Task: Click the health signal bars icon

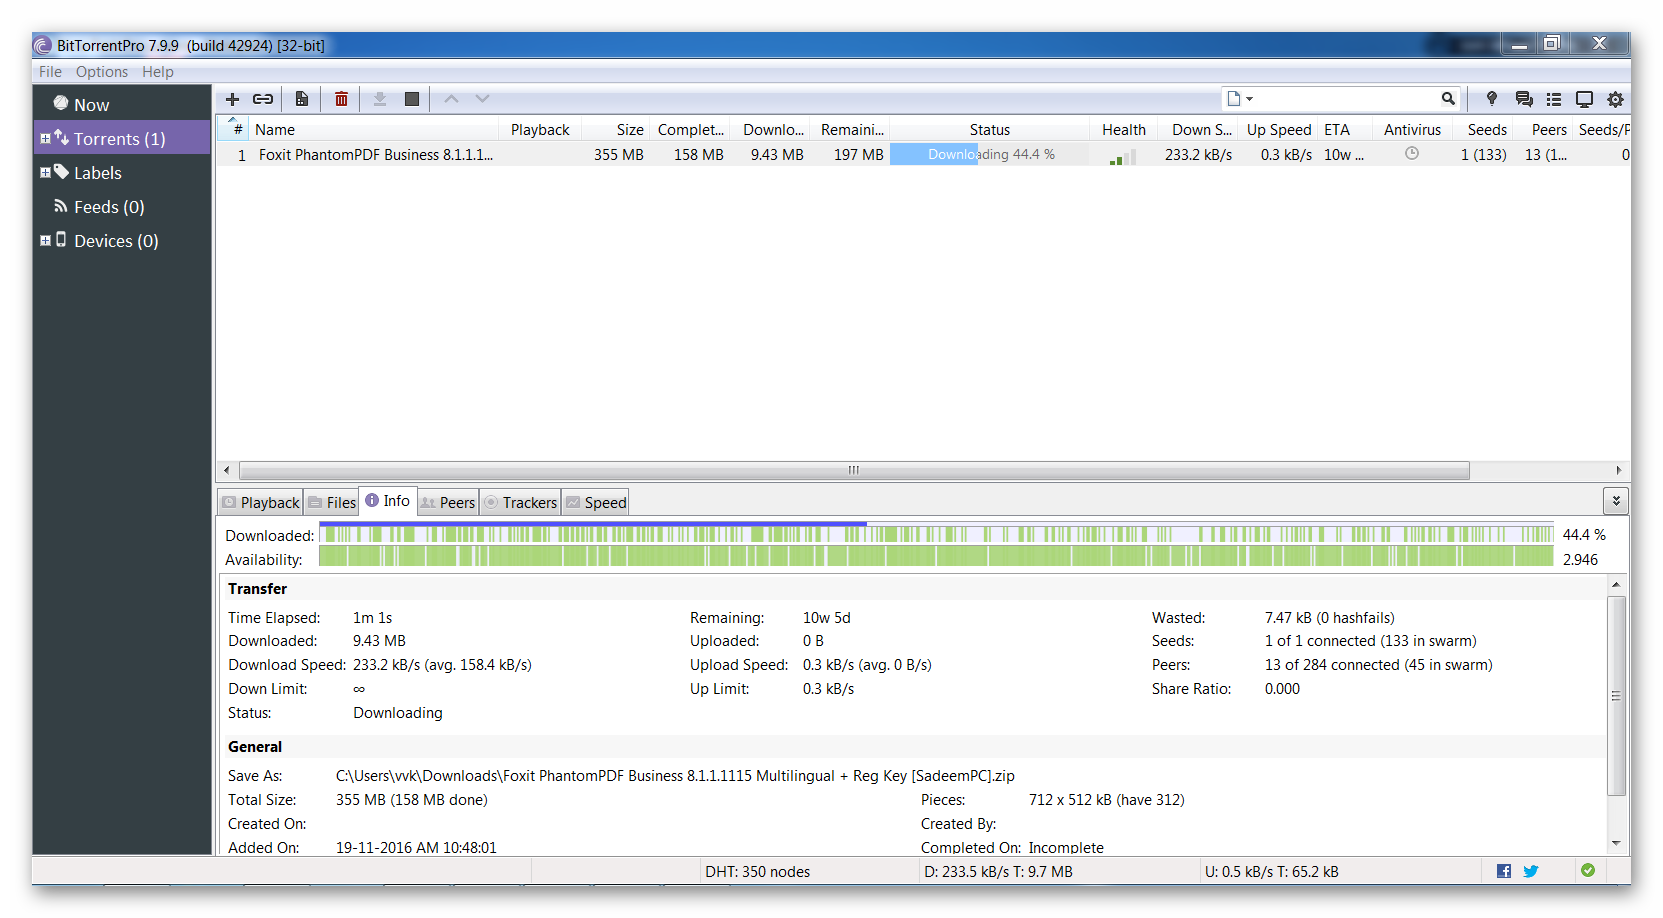Action: click(1123, 156)
